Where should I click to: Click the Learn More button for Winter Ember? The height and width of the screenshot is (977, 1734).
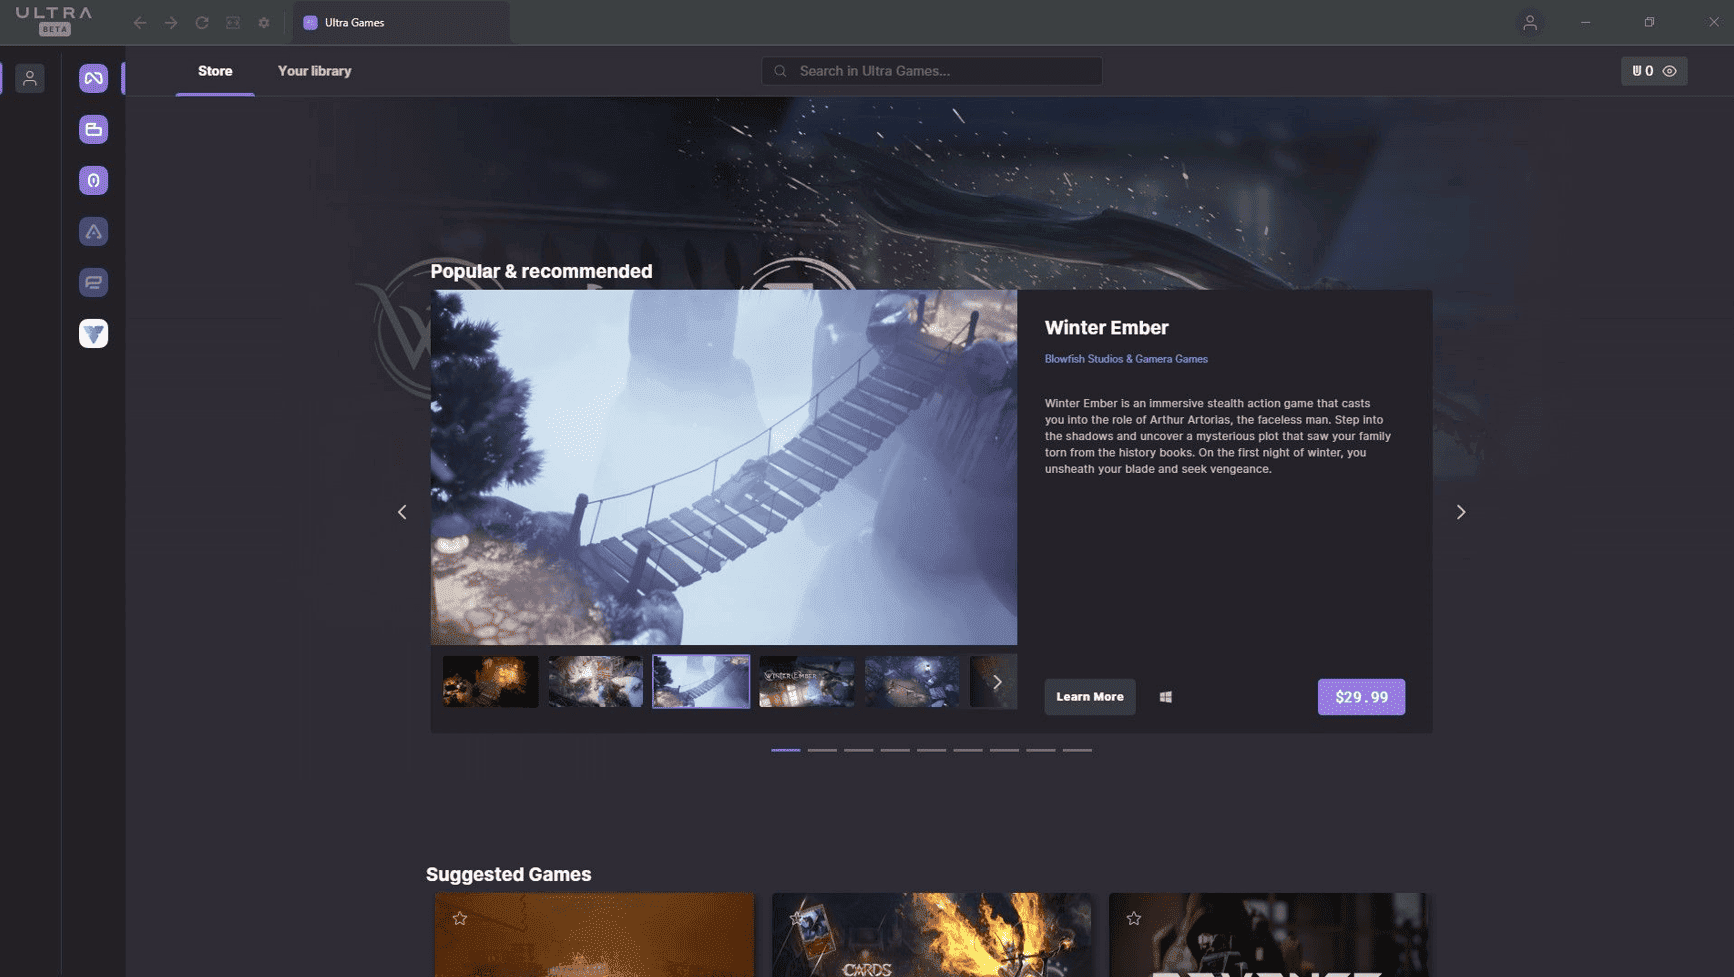tap(1089, 696)
